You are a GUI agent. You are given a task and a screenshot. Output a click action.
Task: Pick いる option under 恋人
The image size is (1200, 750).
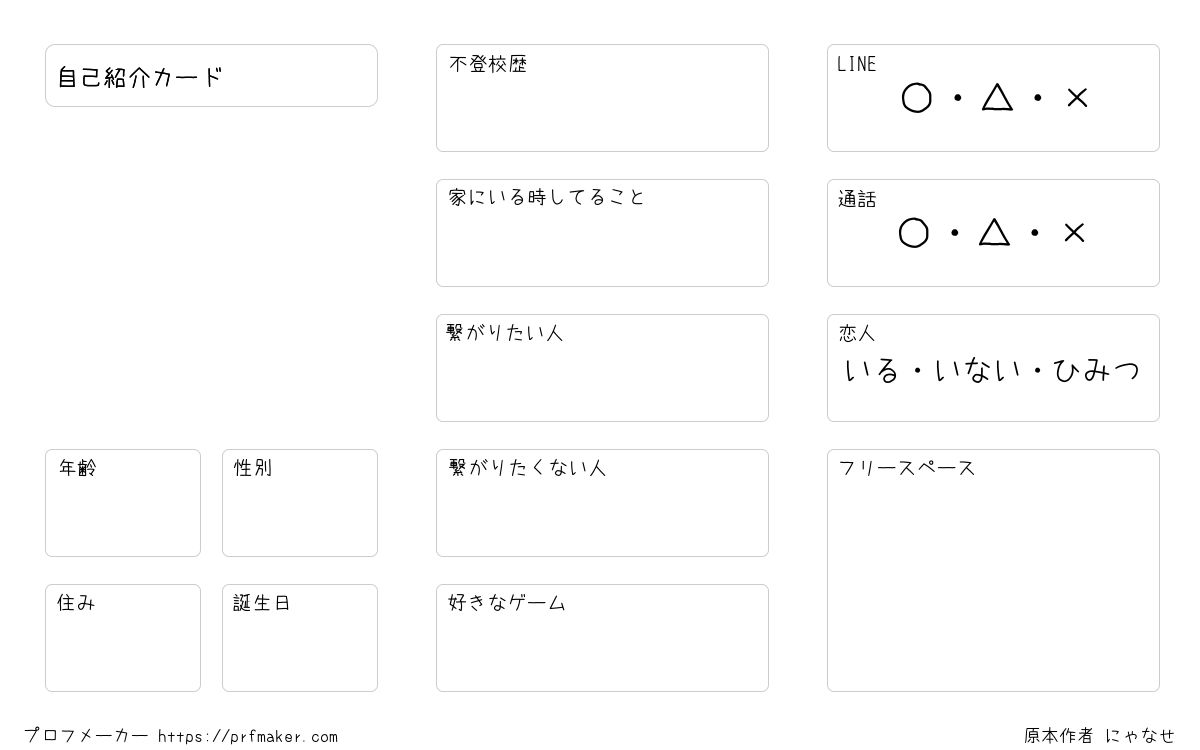pos(872,371)
